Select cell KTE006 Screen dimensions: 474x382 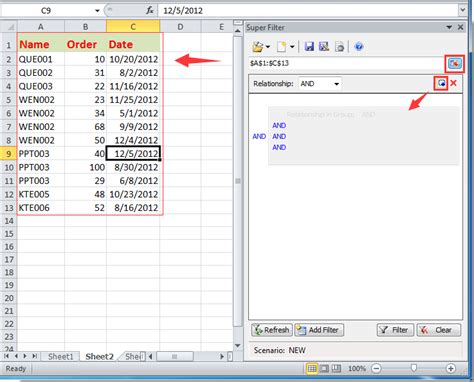[41, 208]
